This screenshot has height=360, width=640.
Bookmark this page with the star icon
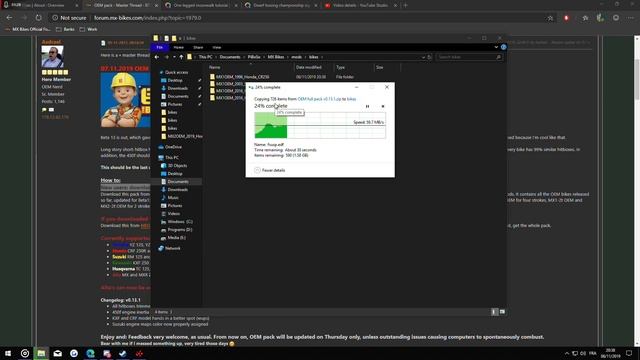tap(550, 18)
